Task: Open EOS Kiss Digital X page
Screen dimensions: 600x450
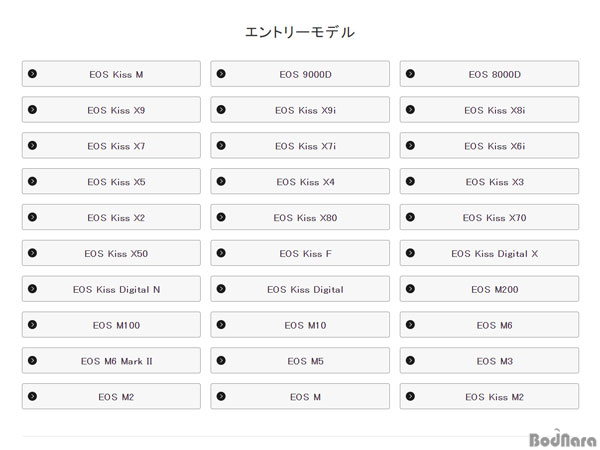Action: pyautogui.click(x=489, y=253)
